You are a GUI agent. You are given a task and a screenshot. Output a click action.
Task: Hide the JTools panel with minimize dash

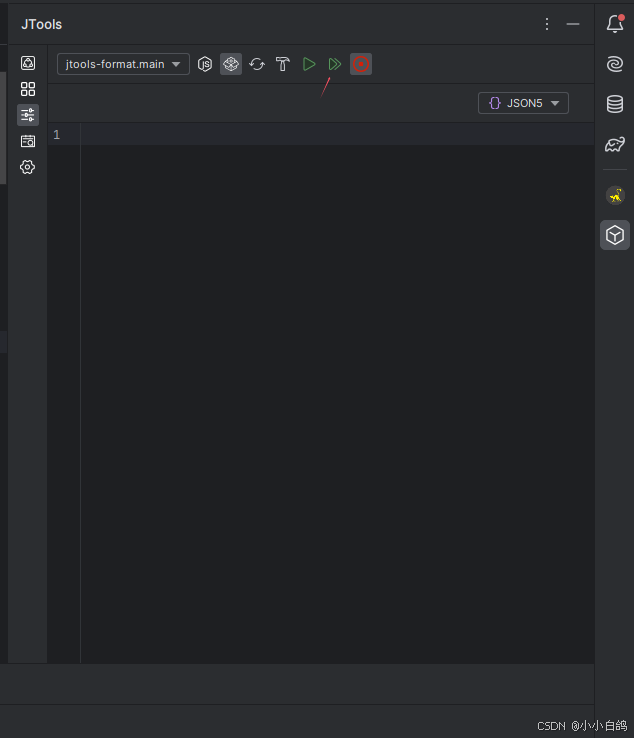(x=573, y=24)
